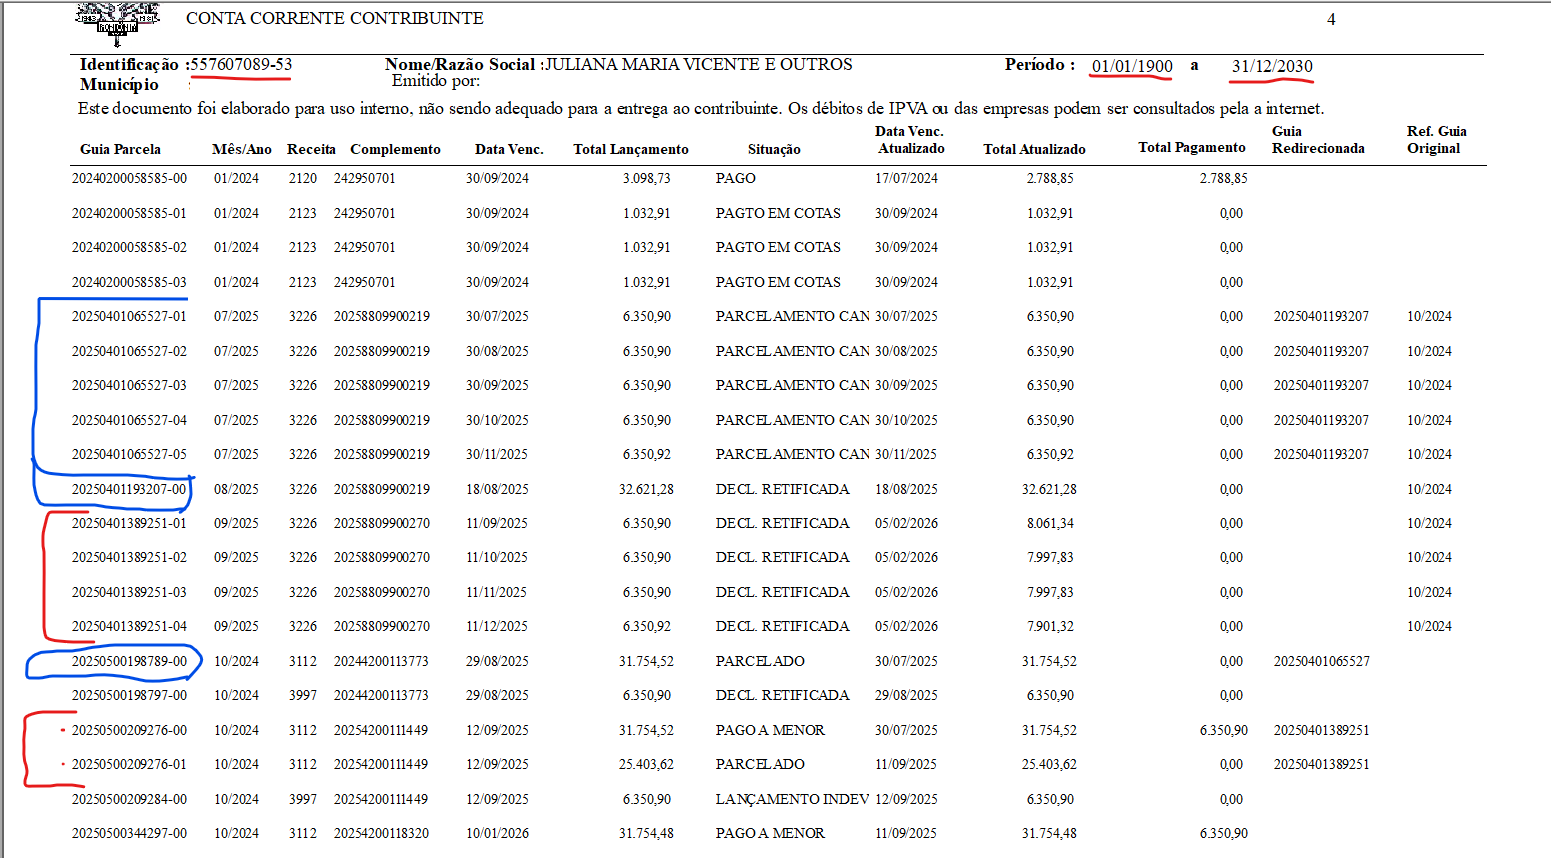
Task: Click the LANÇAMENTO INDEV status cell
Action: coord(792,799)
